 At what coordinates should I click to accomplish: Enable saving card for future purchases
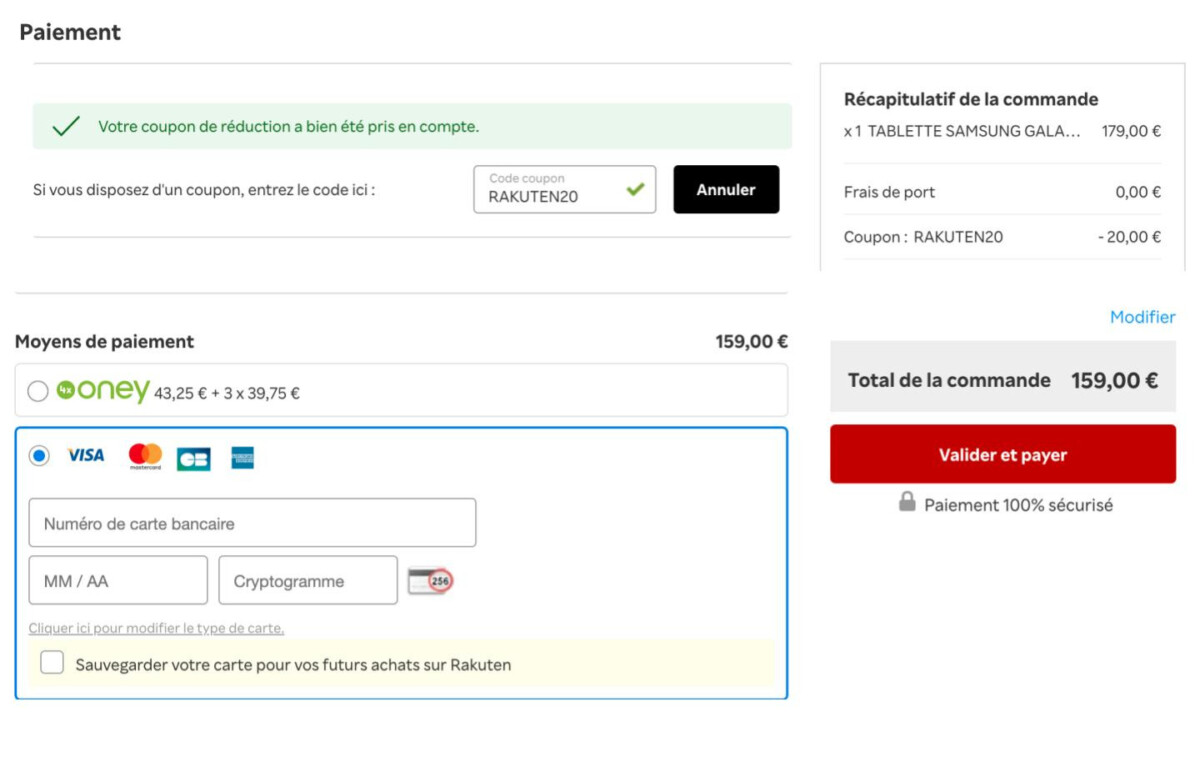(x=52, y=663)
